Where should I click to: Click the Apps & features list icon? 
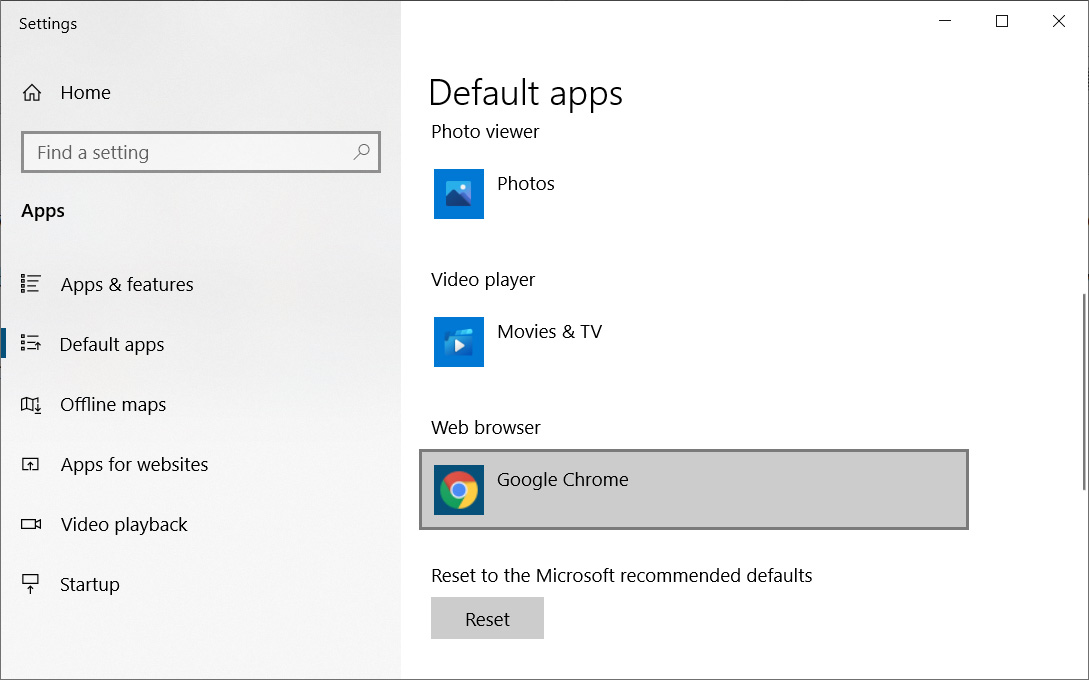(x=31, y=283)
